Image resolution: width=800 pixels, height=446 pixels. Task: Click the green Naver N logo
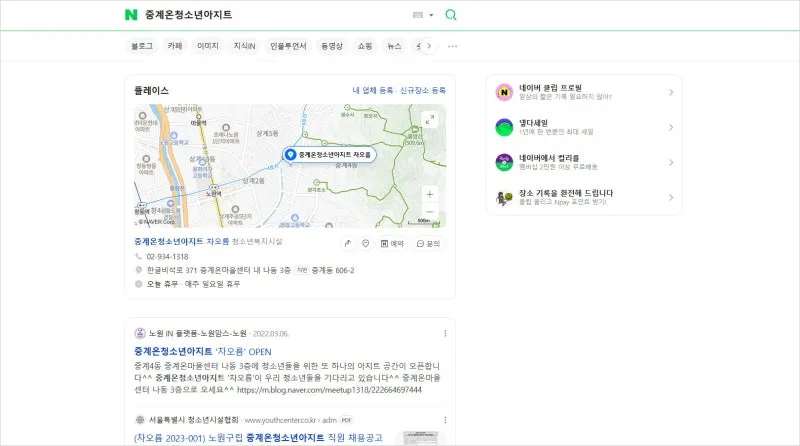131,15
